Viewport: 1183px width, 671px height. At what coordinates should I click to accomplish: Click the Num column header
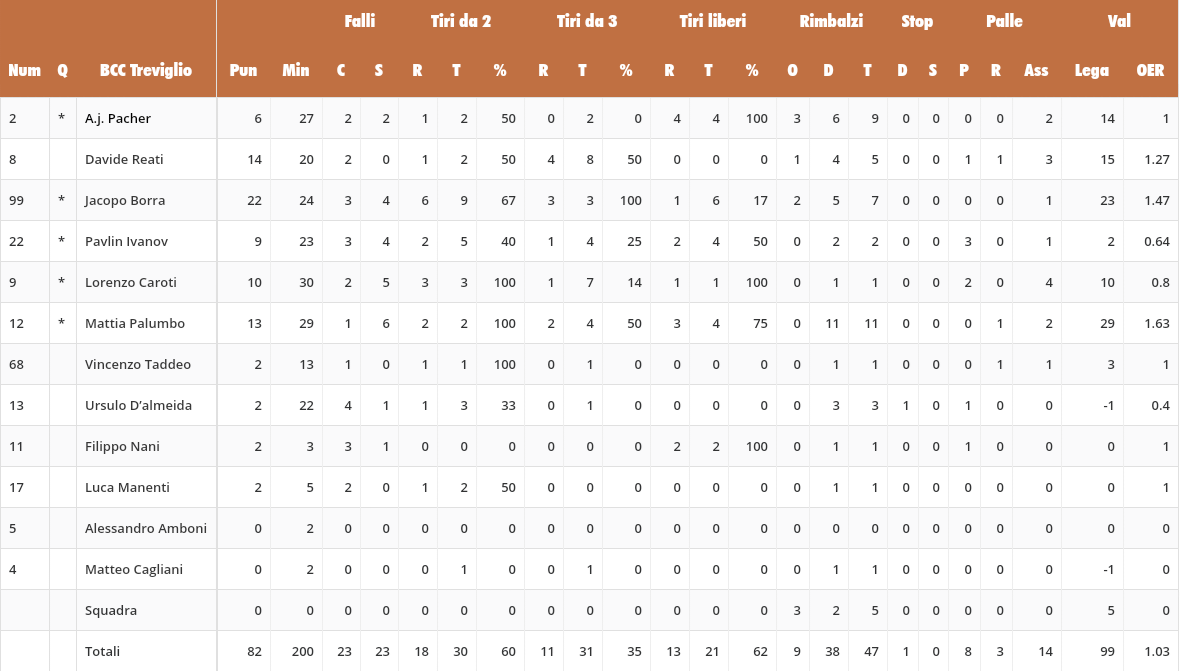pos(25,70)
